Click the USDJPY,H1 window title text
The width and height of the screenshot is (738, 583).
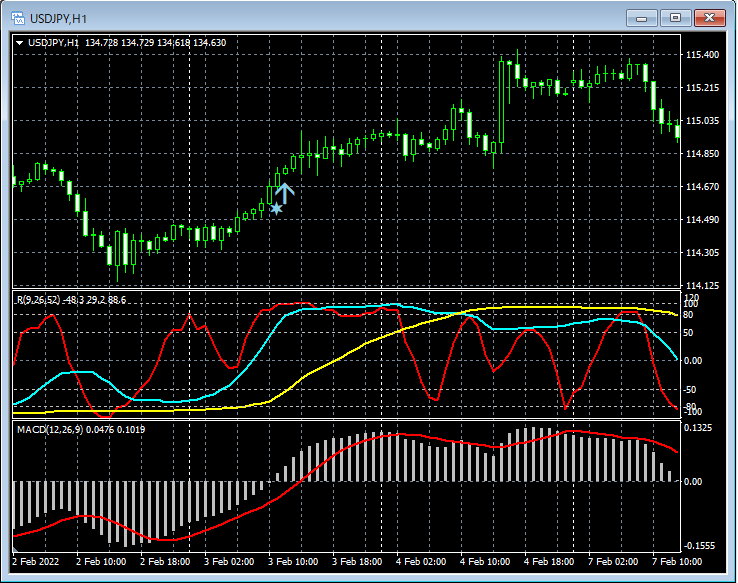click(x=57, y=18)
